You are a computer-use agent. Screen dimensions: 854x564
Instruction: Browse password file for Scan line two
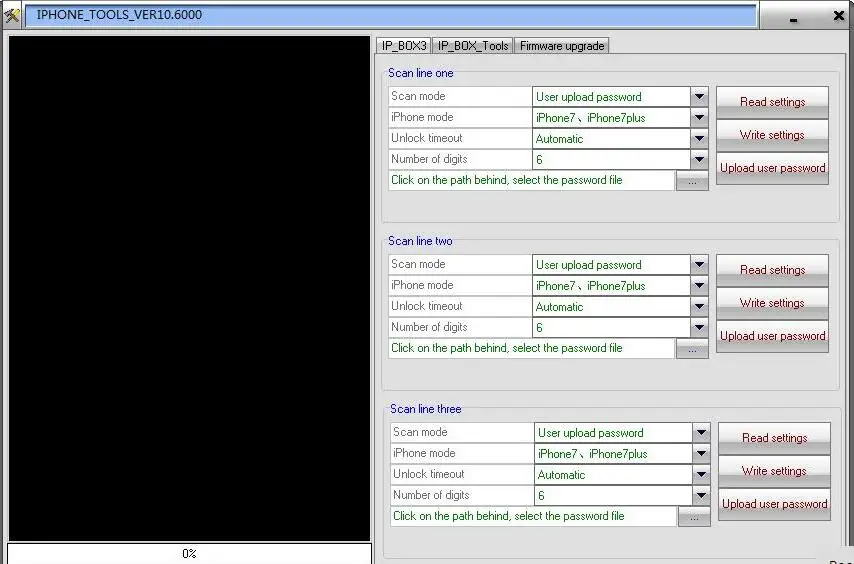(692, 350)
